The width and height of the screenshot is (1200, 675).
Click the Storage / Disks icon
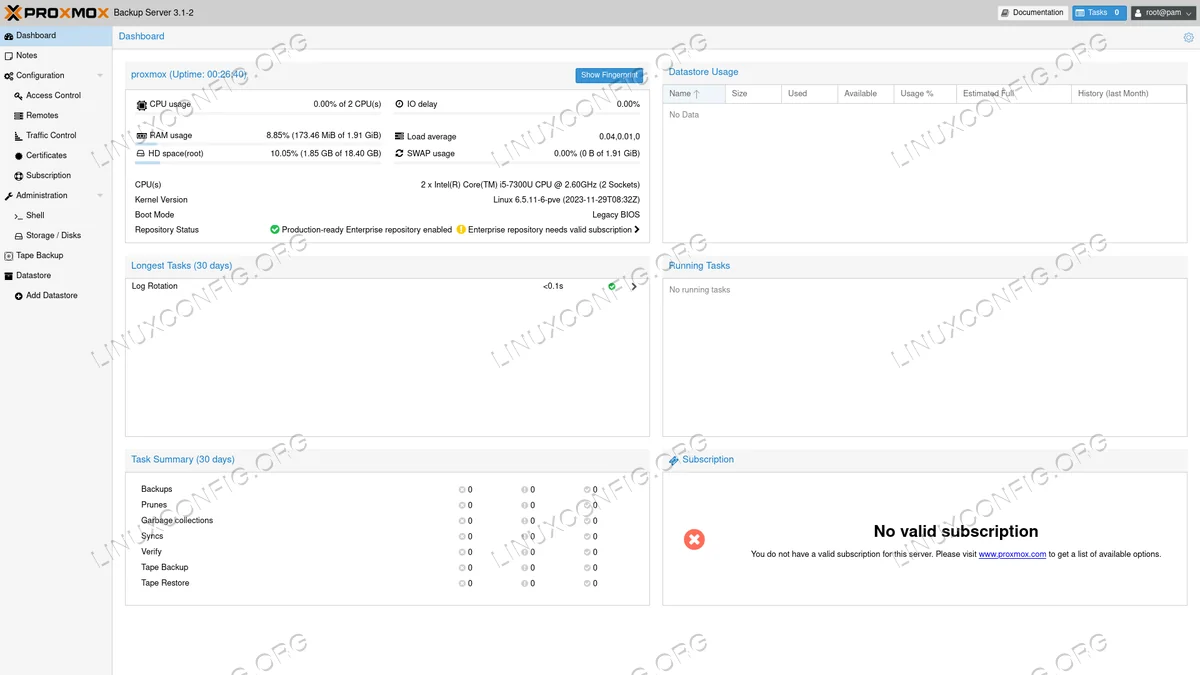18,236
